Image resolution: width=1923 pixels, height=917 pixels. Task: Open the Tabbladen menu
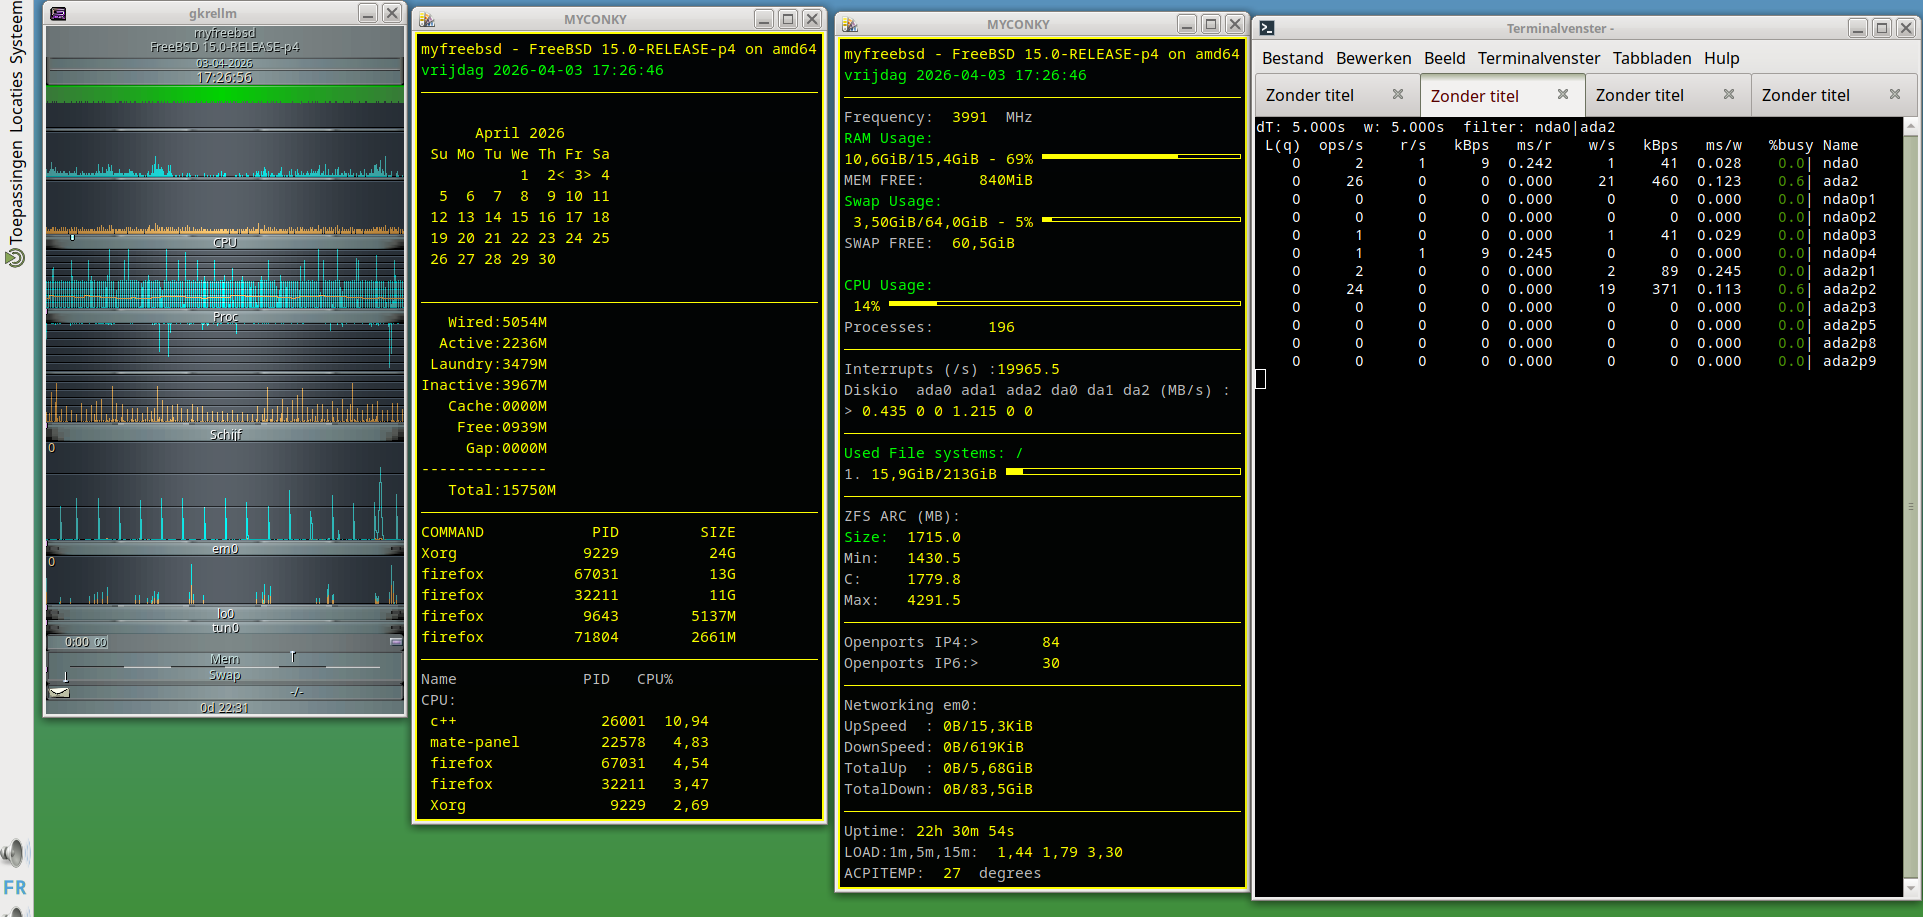point(1651,58)
